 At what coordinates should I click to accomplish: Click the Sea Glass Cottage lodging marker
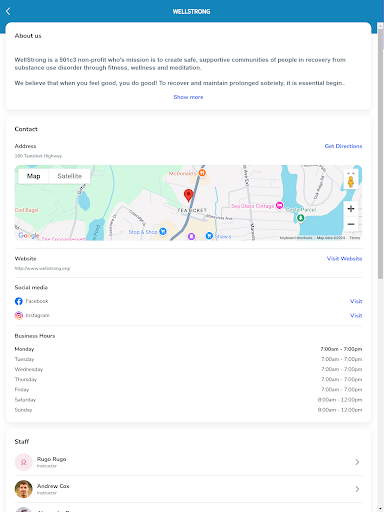click(280, 206)
